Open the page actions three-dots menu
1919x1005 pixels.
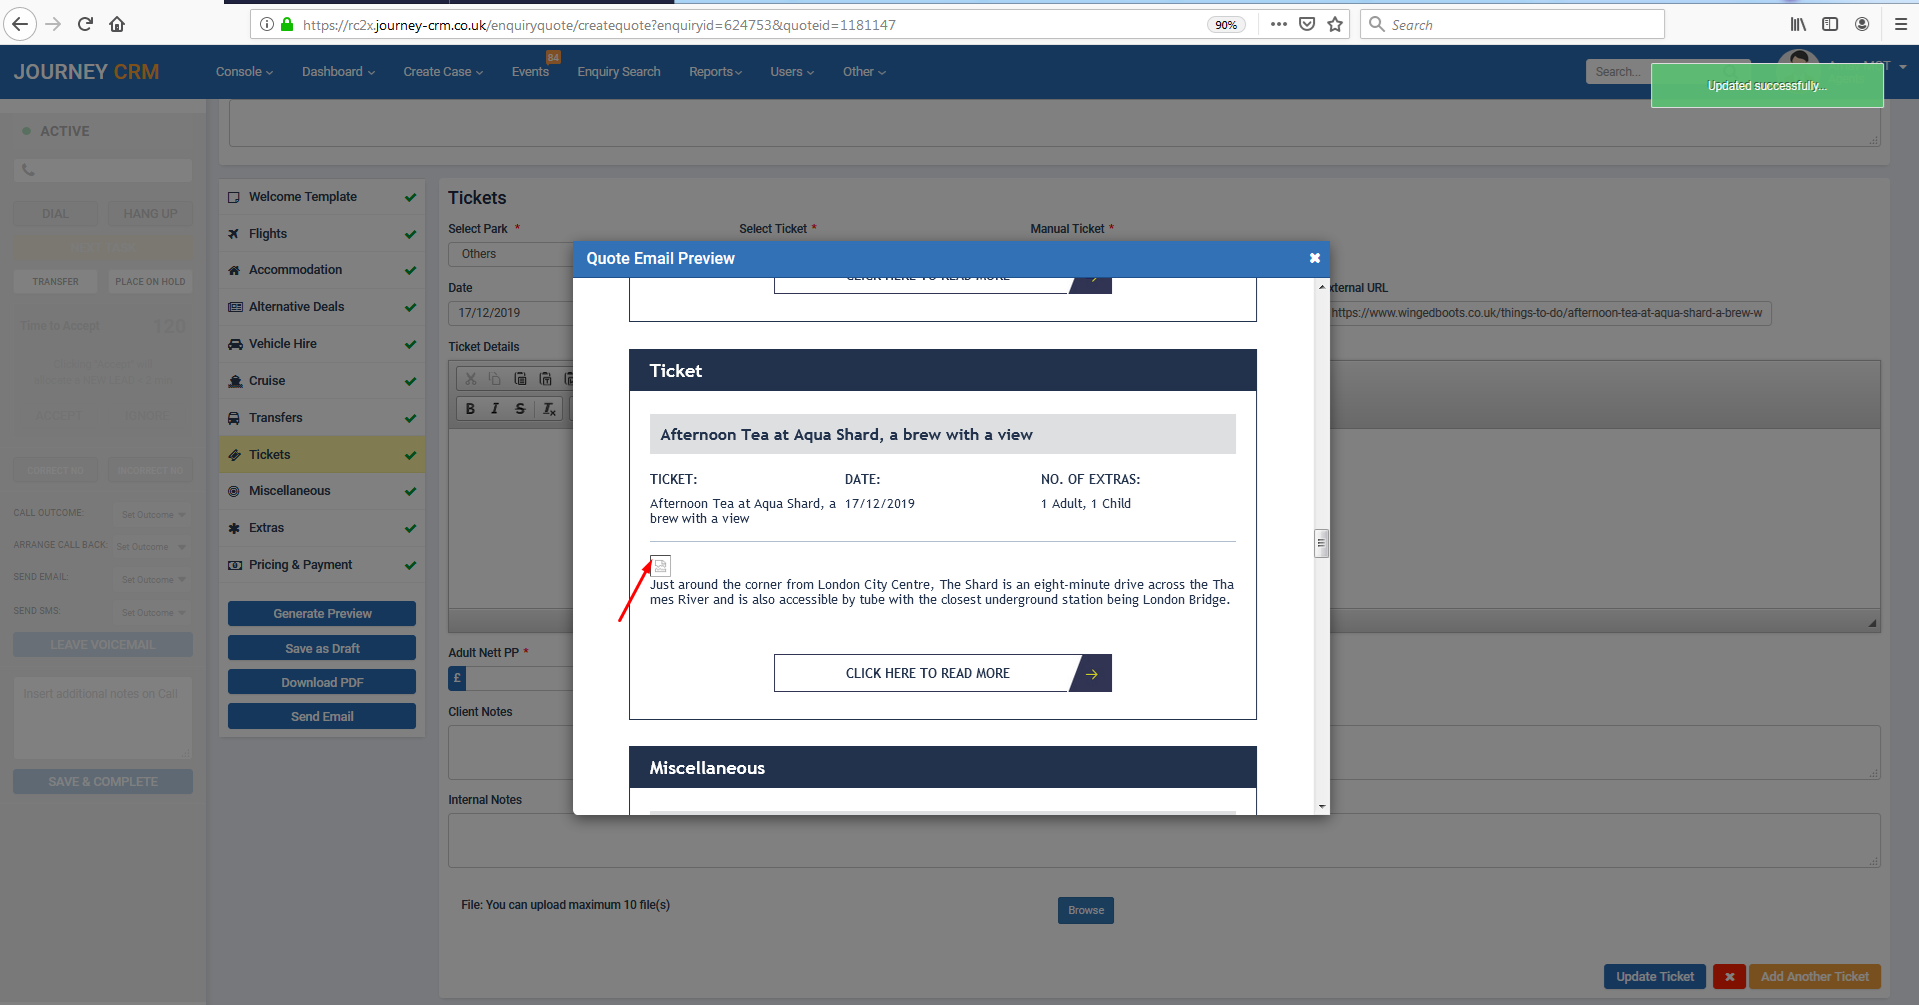tap(1279, 24)
